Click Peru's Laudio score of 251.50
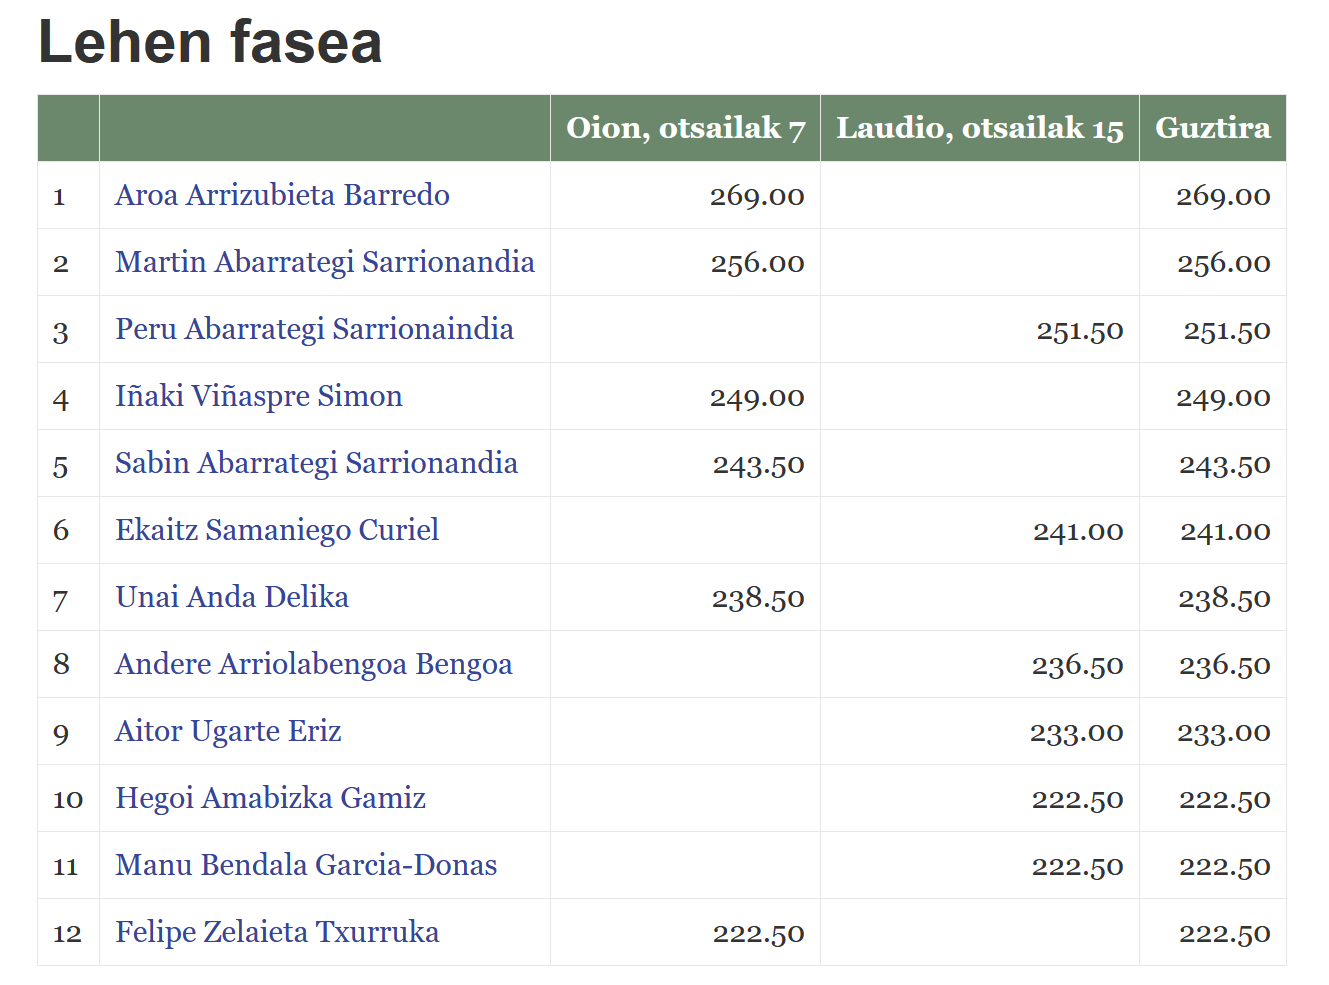 pyautogui.click(x=1079, y=331)
